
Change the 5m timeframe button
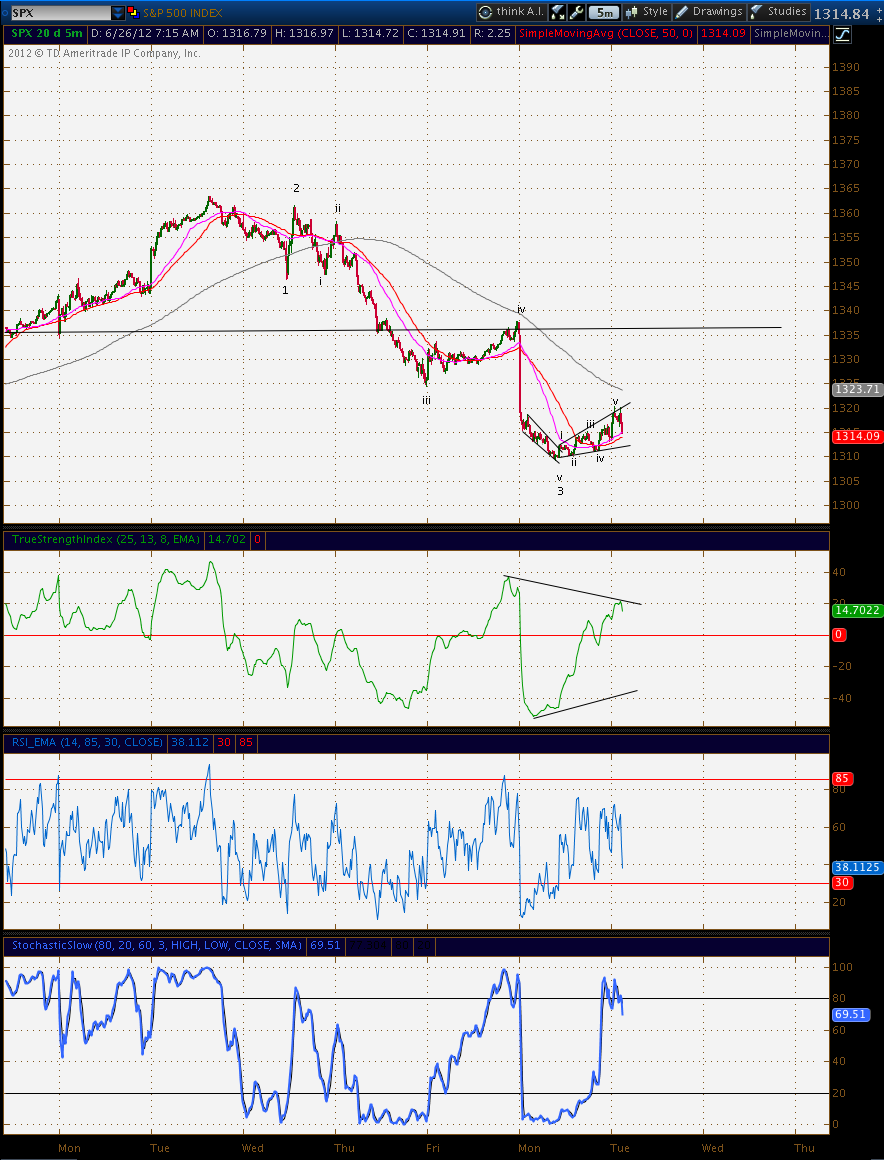click(604, 12)
